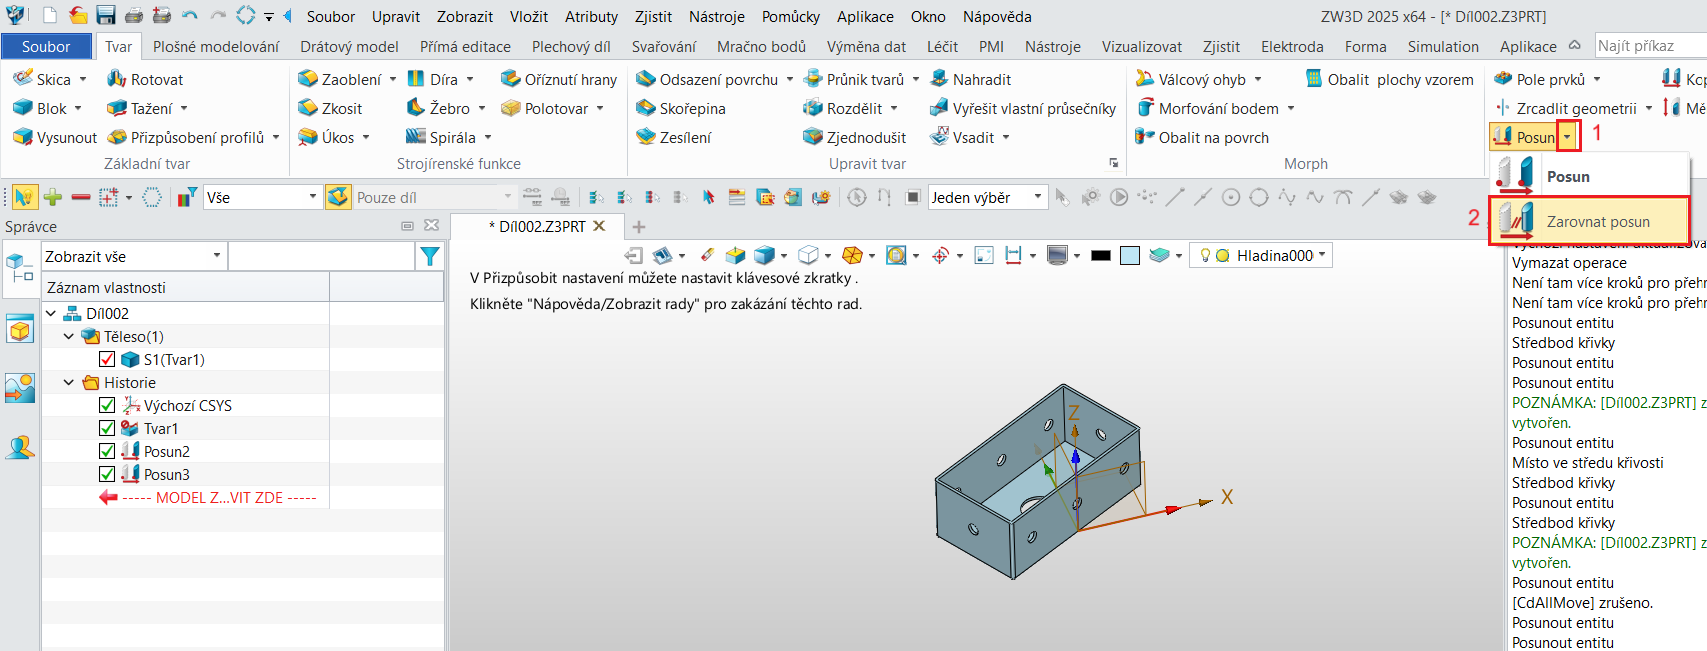Collapse the Díl002 tree node
Image resolution: width=1707 pixels, height=651 pixels.
click(x=51, y=313)
